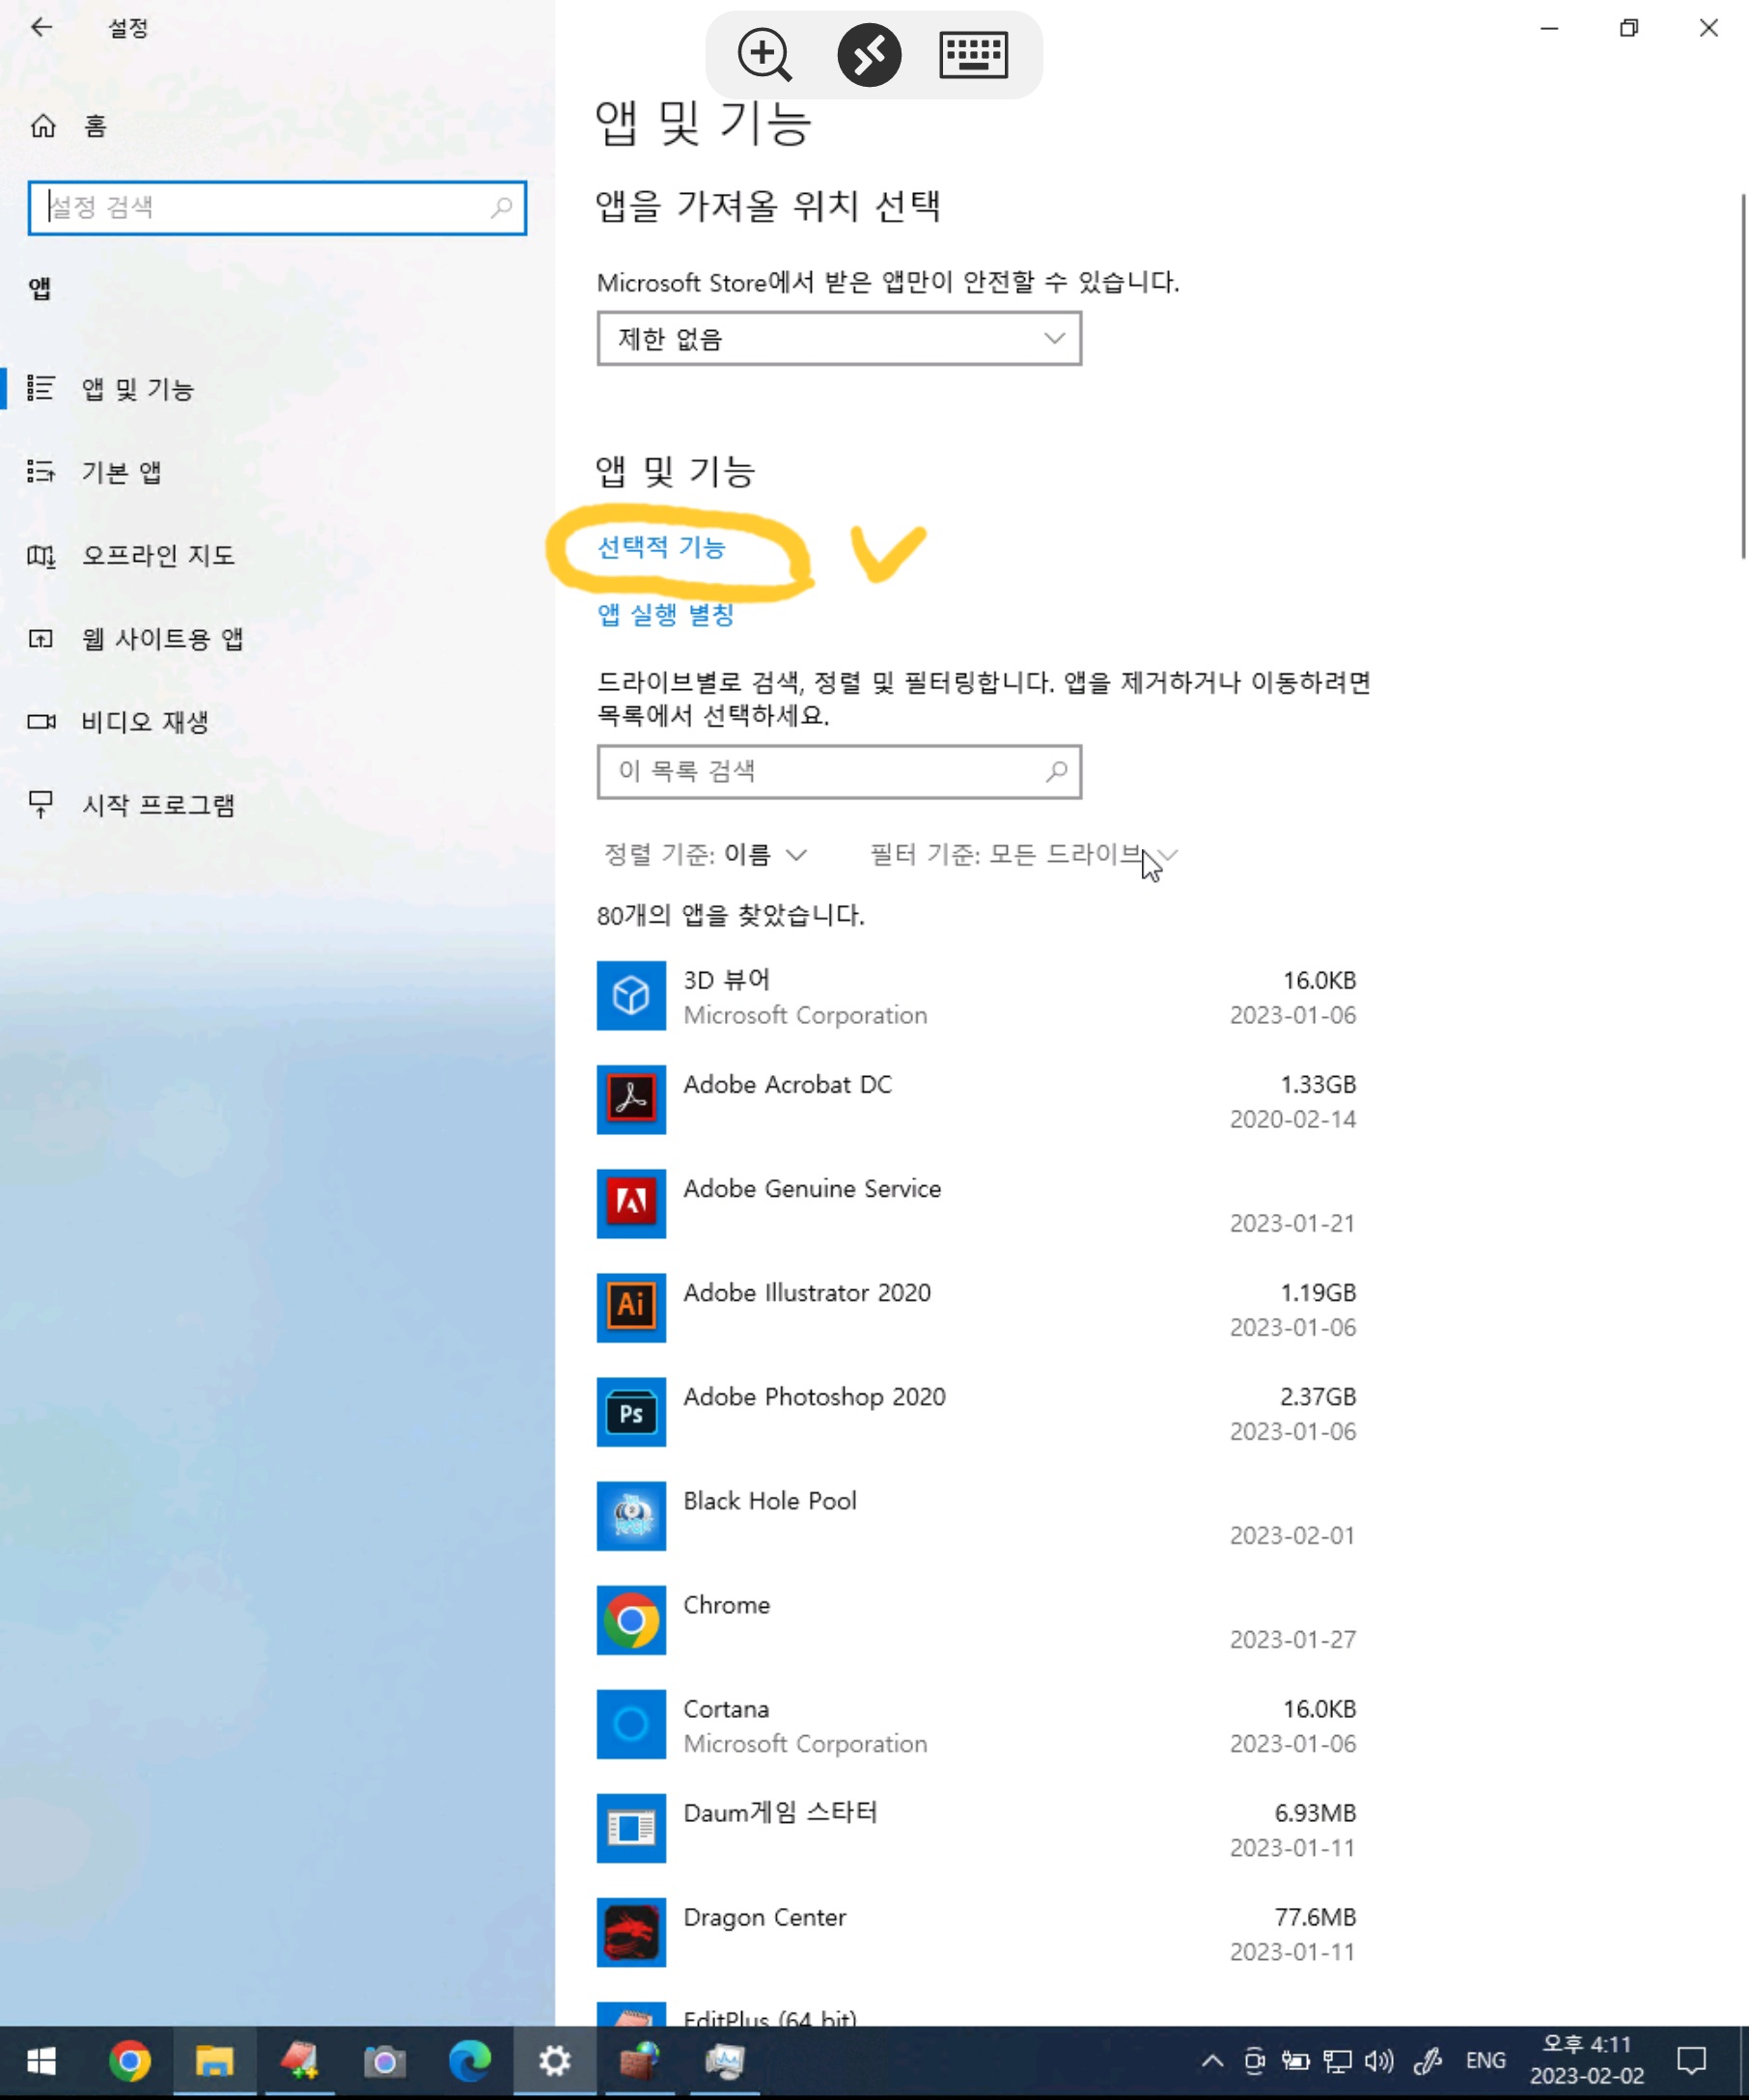Image resolution: width=1749 pixels, height=2100 pixels.
Task: Select the Dragon Center name
Action: (765, 1916)
